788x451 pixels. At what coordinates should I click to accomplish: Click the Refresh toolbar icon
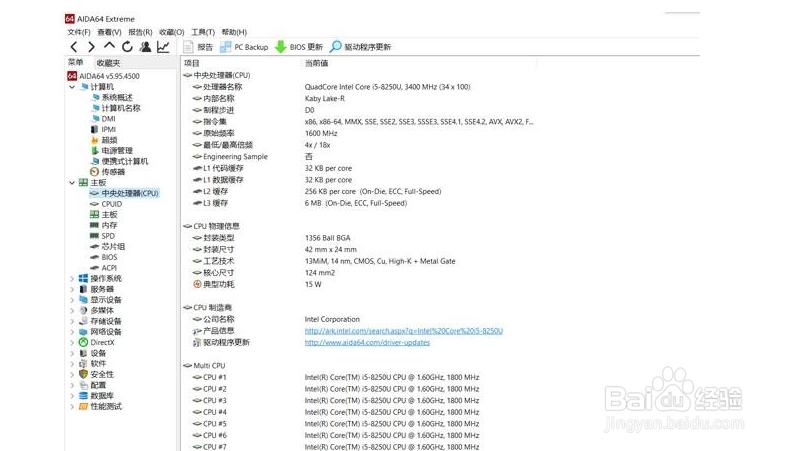click(x=127, y=47)
